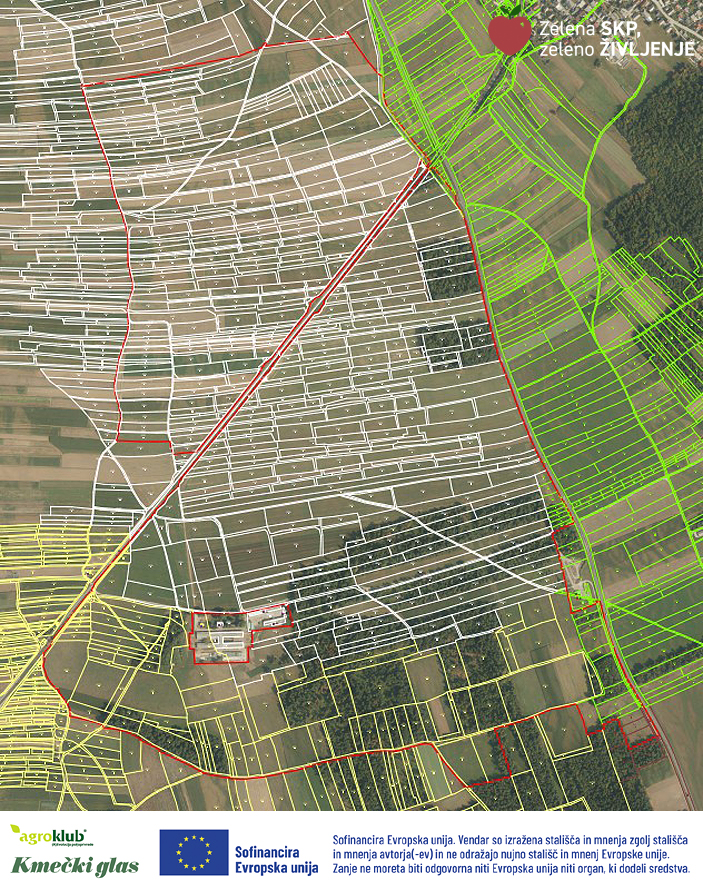Click the red heart logo
The width and height of the screenshot is (703, 885).
point(510,31)
